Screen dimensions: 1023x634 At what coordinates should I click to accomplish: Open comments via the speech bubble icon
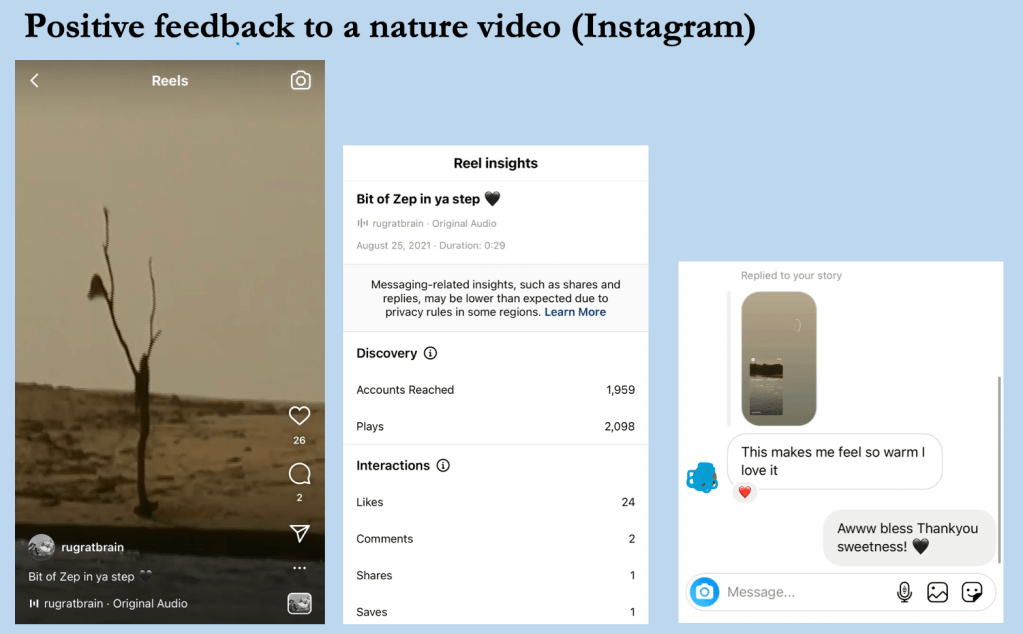pyautogui.click(x=299, y=474)
